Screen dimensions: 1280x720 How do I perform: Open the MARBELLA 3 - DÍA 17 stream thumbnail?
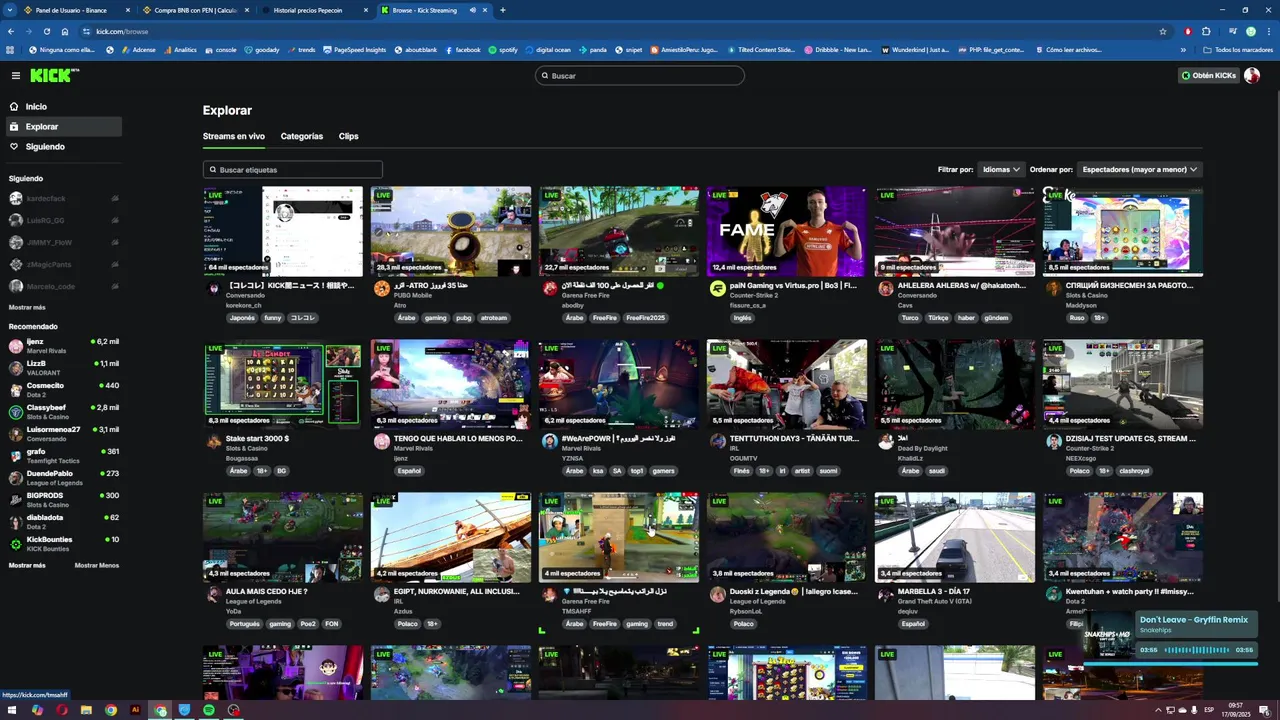click(x=955, y=537)
